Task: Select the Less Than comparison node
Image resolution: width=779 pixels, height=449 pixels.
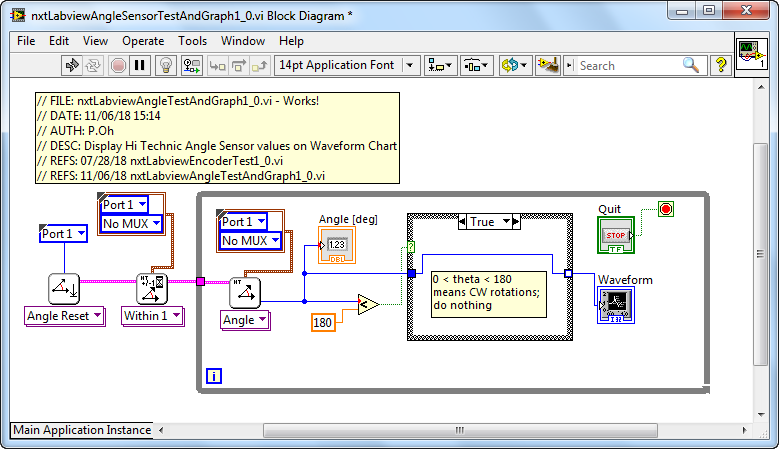Action: 368,304
